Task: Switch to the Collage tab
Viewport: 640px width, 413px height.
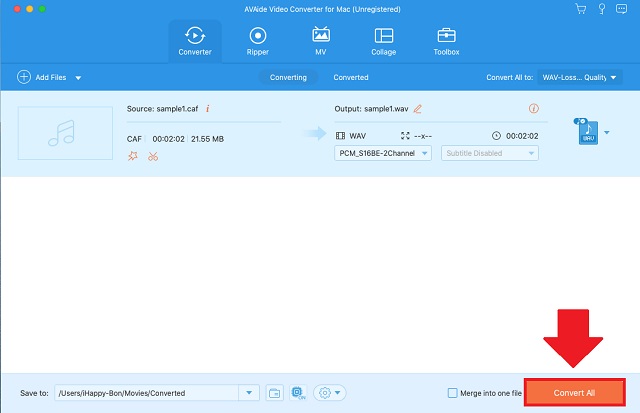Action: pyautogui.click(x=384, y=41)
